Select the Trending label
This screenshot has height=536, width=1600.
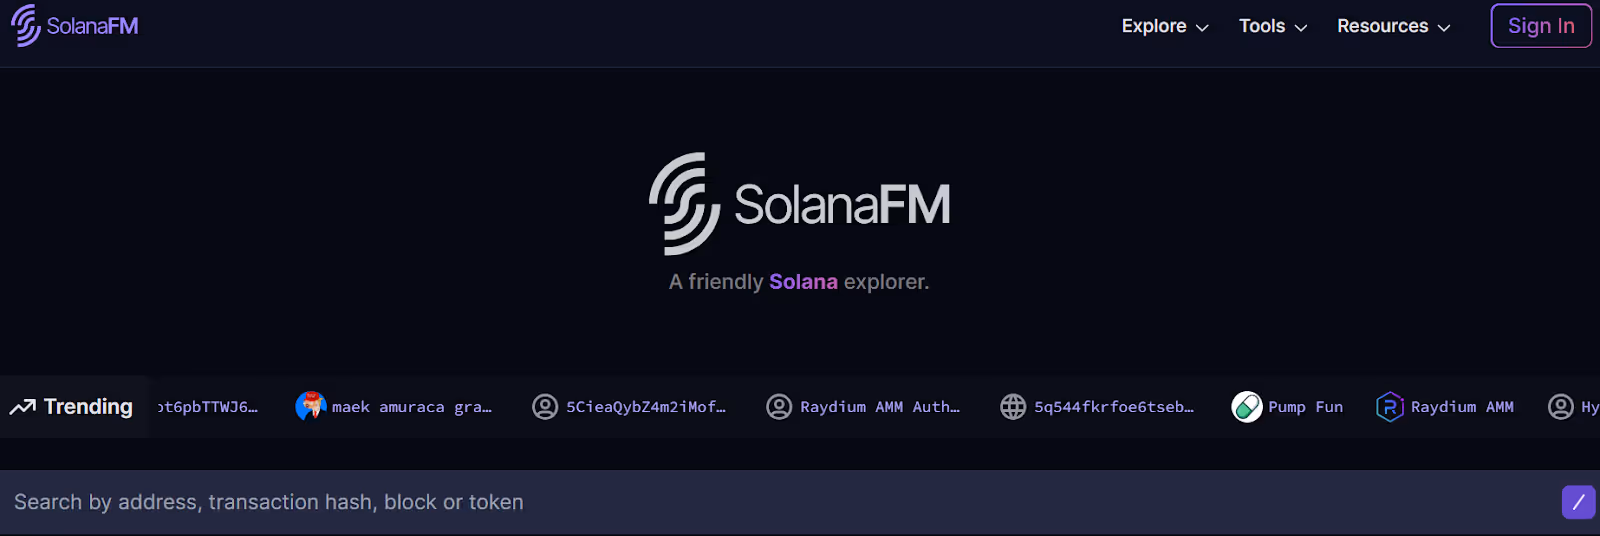pos(88,407)
